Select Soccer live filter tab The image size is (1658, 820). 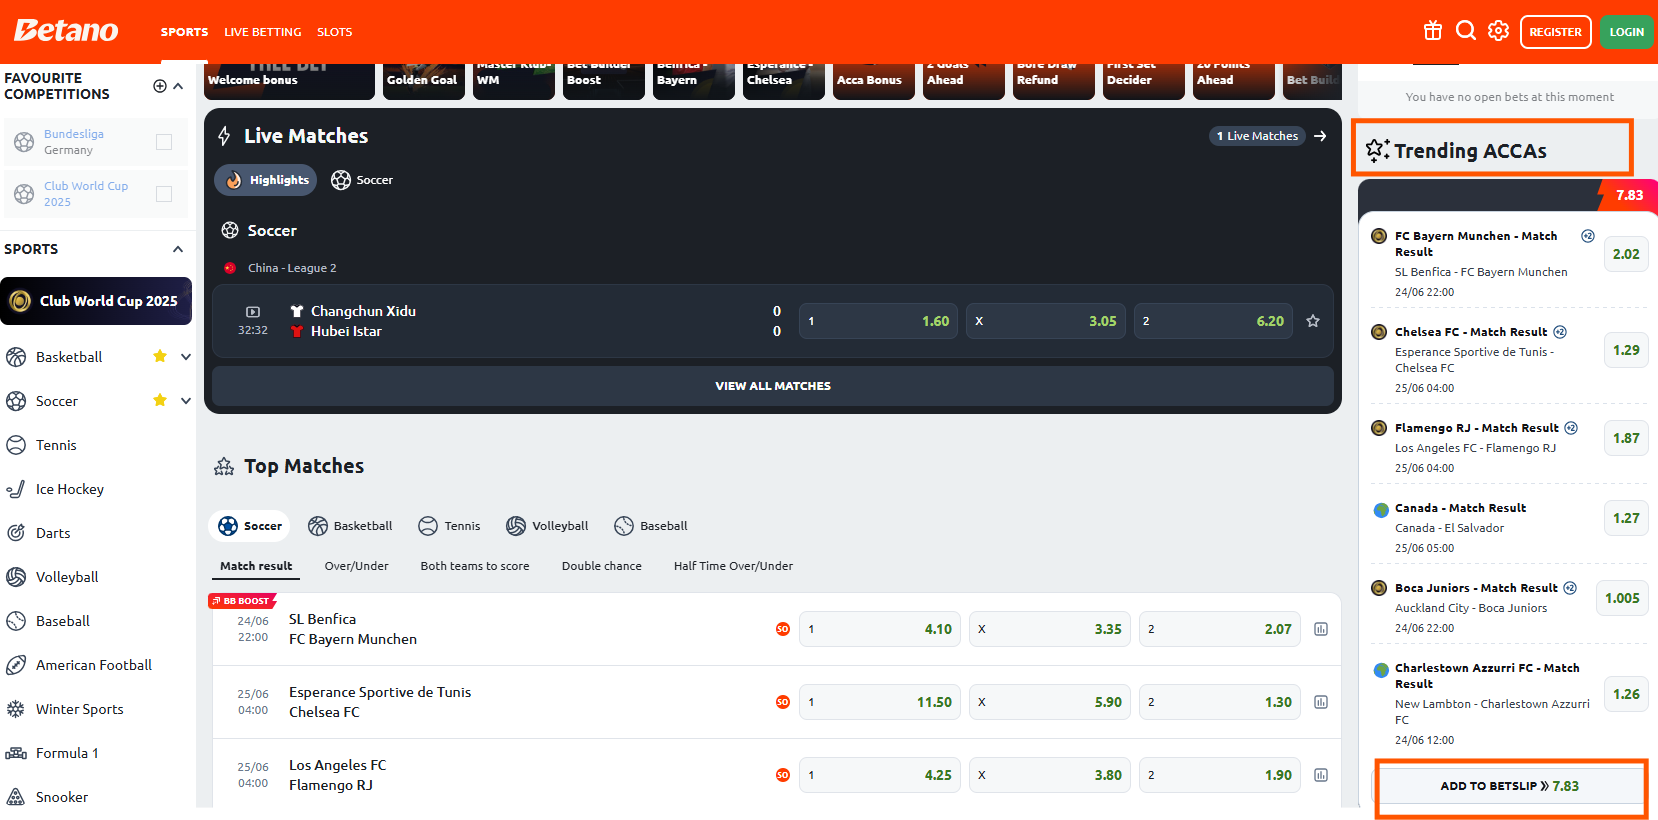click(x=362, y=180)
